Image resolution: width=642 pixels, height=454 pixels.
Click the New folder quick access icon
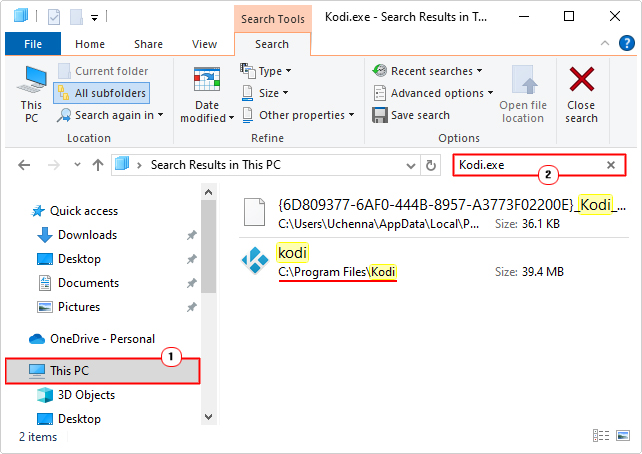point(77,17)
